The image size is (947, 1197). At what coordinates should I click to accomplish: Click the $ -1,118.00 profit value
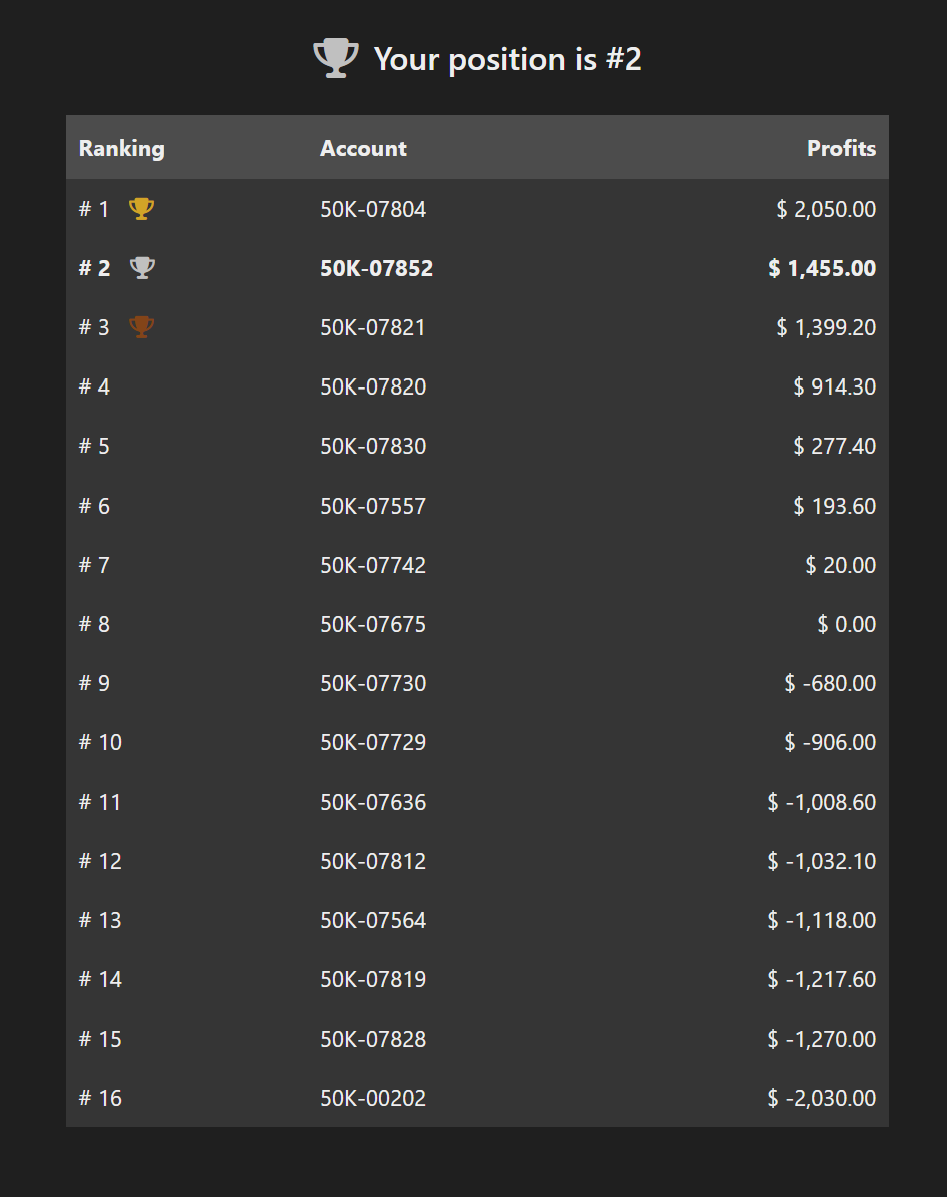coord(822,921)
